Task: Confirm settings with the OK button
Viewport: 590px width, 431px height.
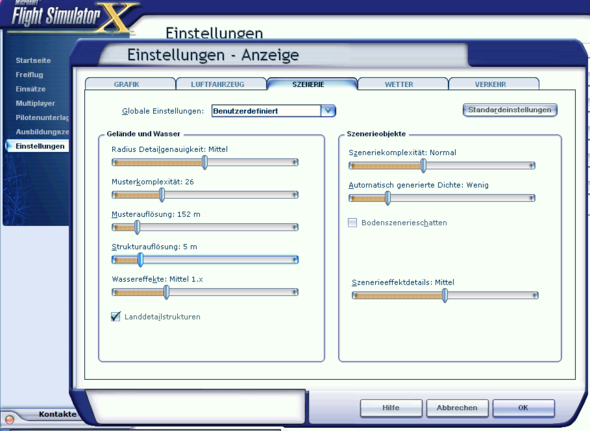Action: point(523,408)
